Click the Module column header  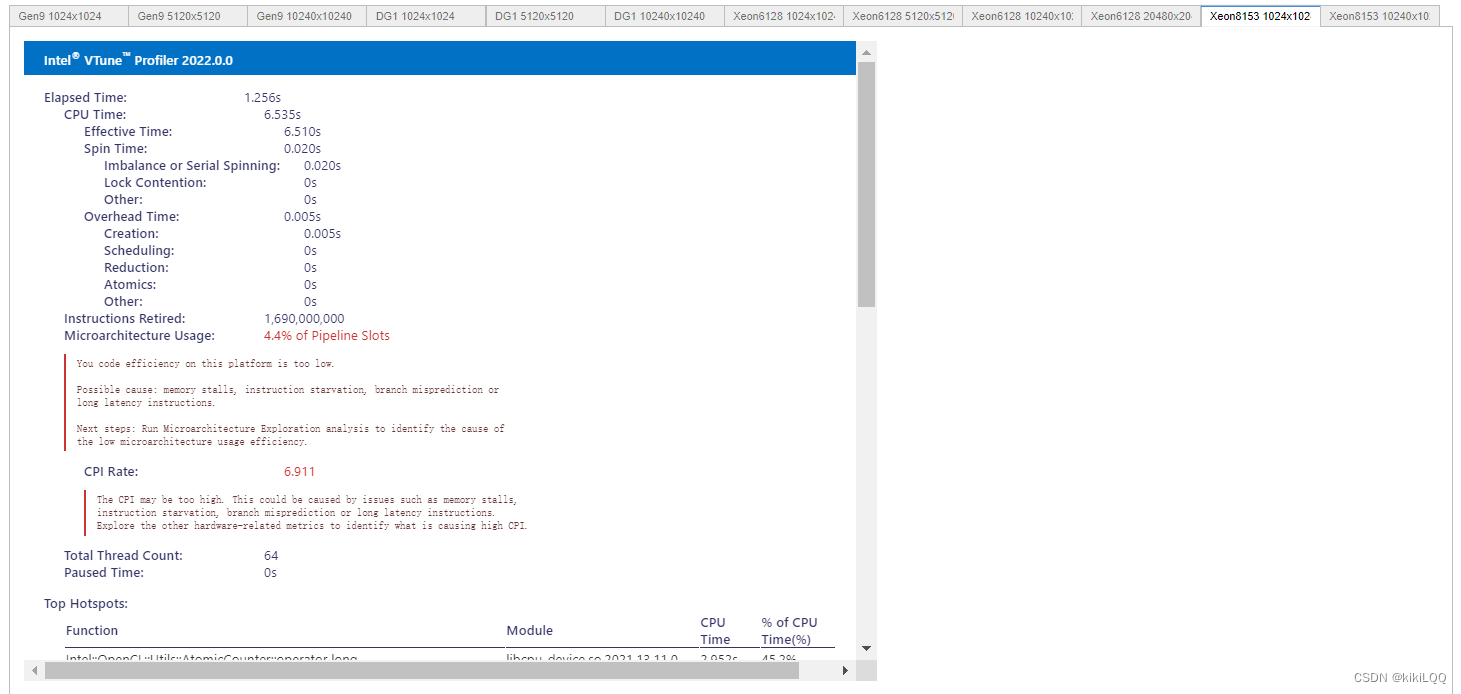pyautogui.click(x=530, y=631)
